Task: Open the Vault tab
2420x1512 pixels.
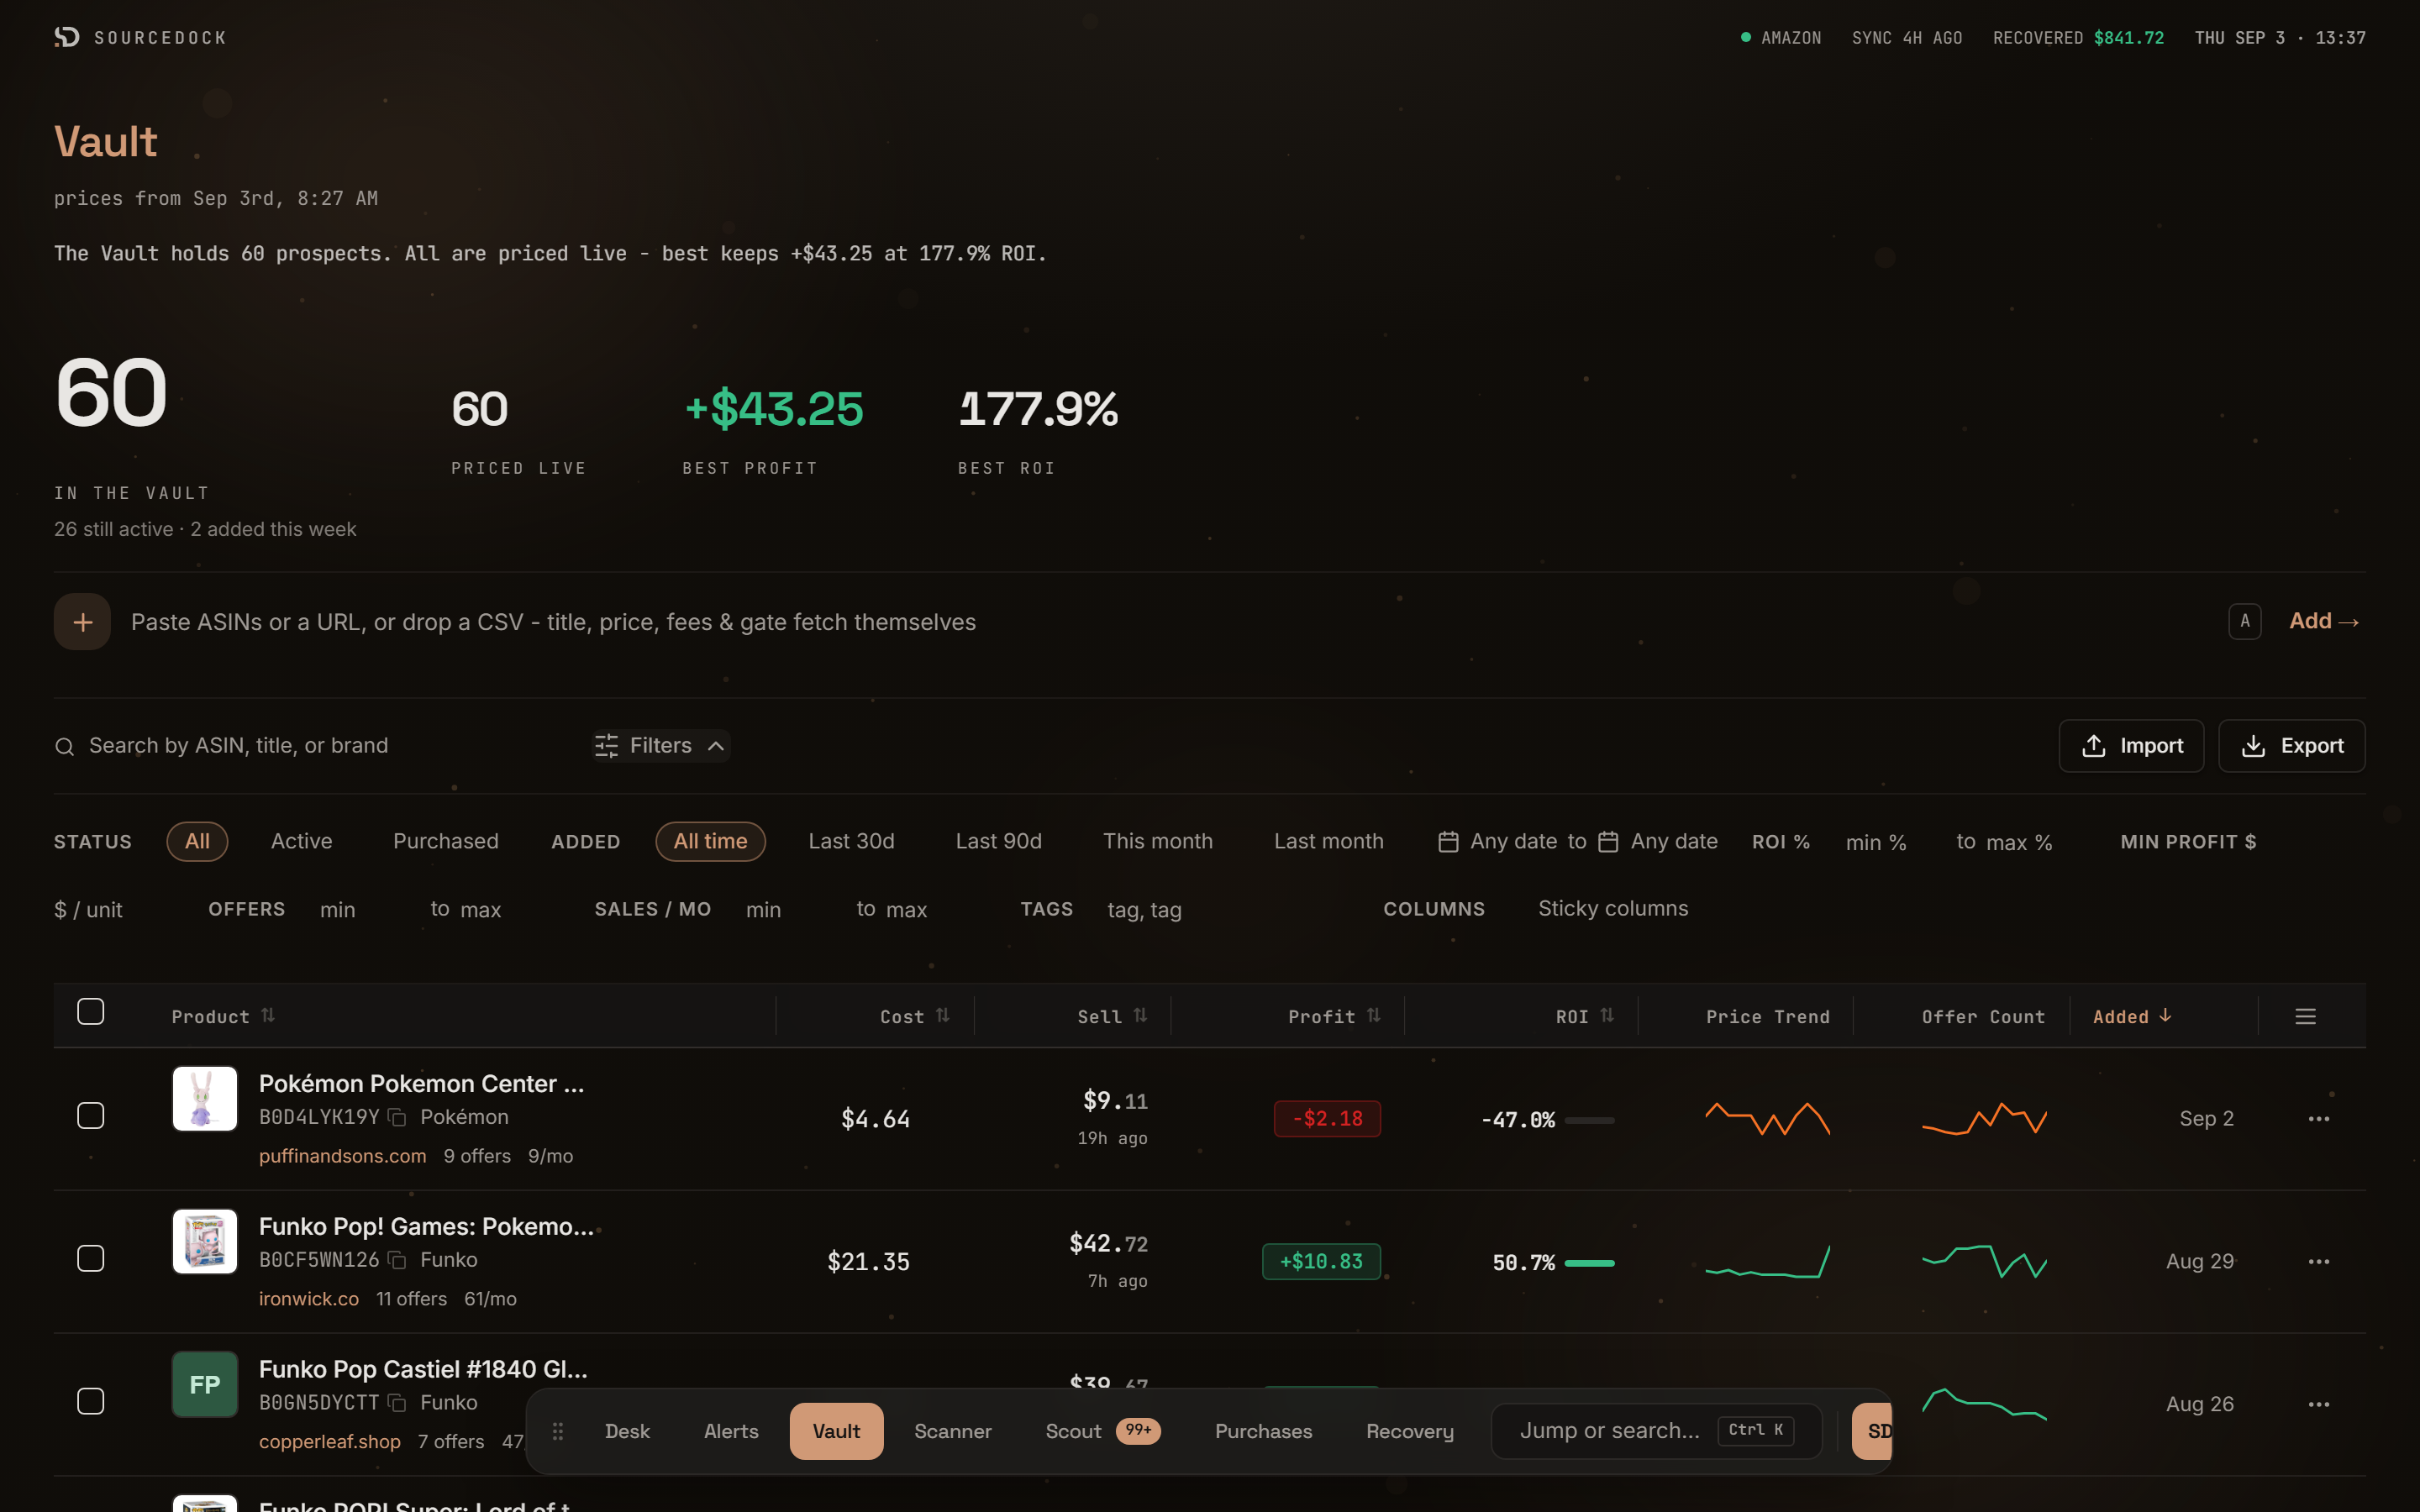Action: pyautogui.click(x=836, y=1431)
